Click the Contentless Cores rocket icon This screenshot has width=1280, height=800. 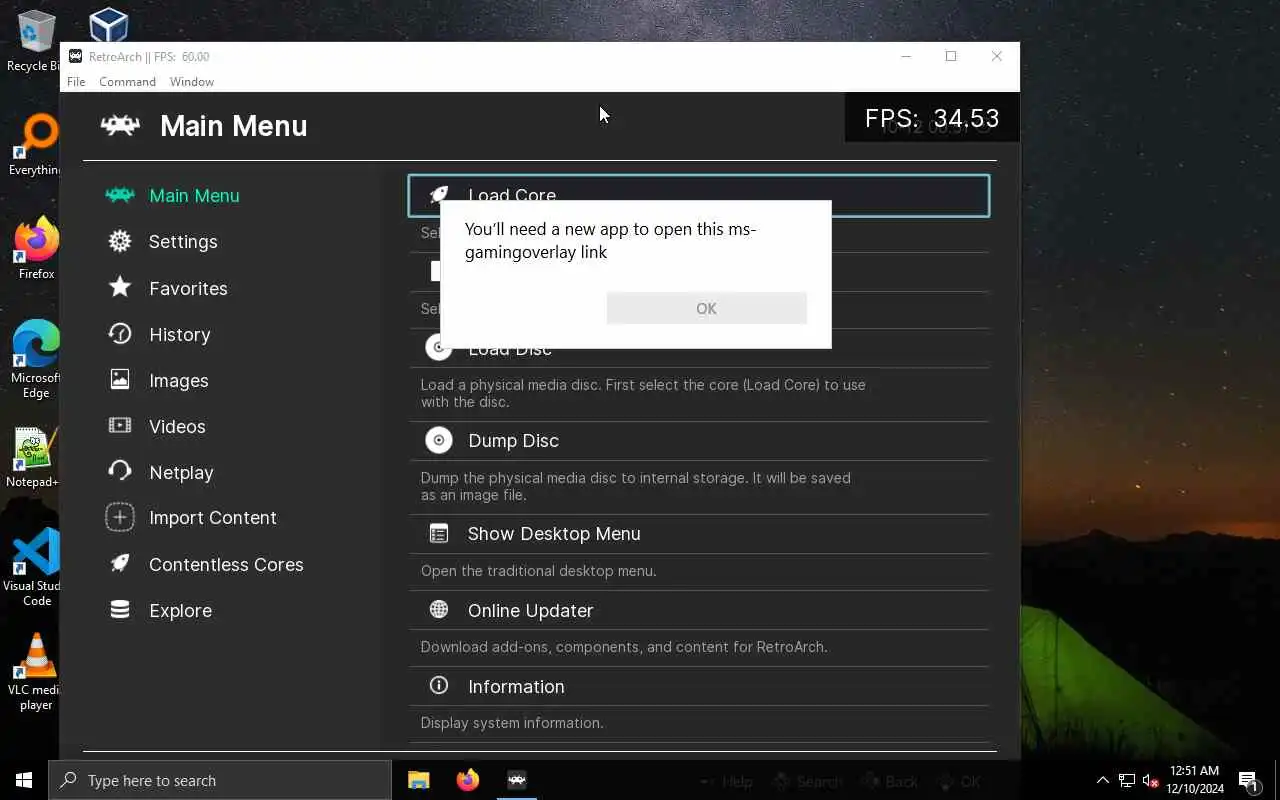(120, 564)
